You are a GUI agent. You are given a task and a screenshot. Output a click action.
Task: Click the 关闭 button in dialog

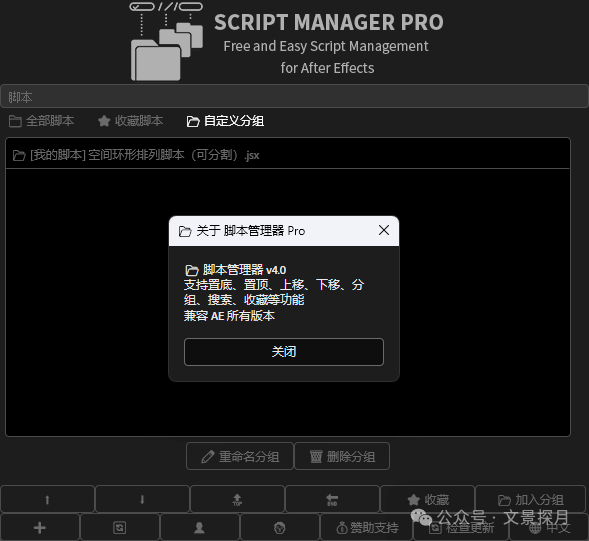click(284, 352)
